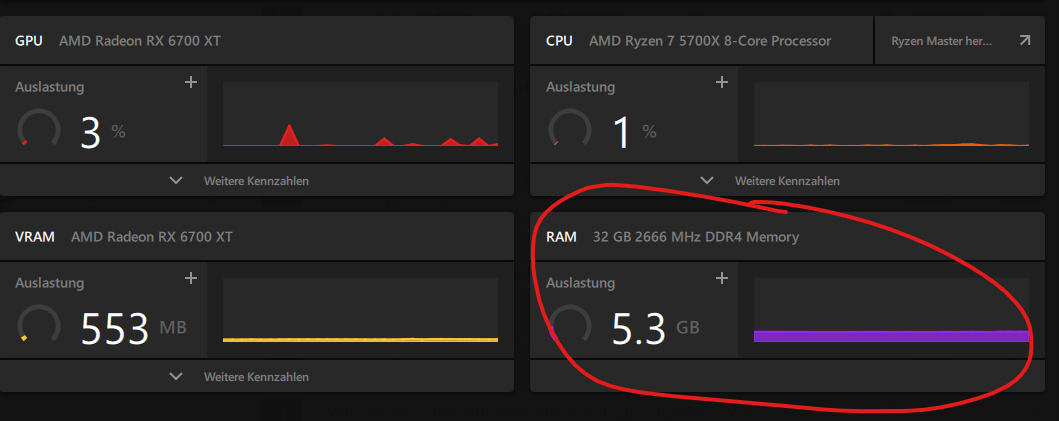The width and height of the screenshot is (1059, 421).
Task: Click AMD Ryzen 7 5700X 8-Core Processor text
Action: 711,41
